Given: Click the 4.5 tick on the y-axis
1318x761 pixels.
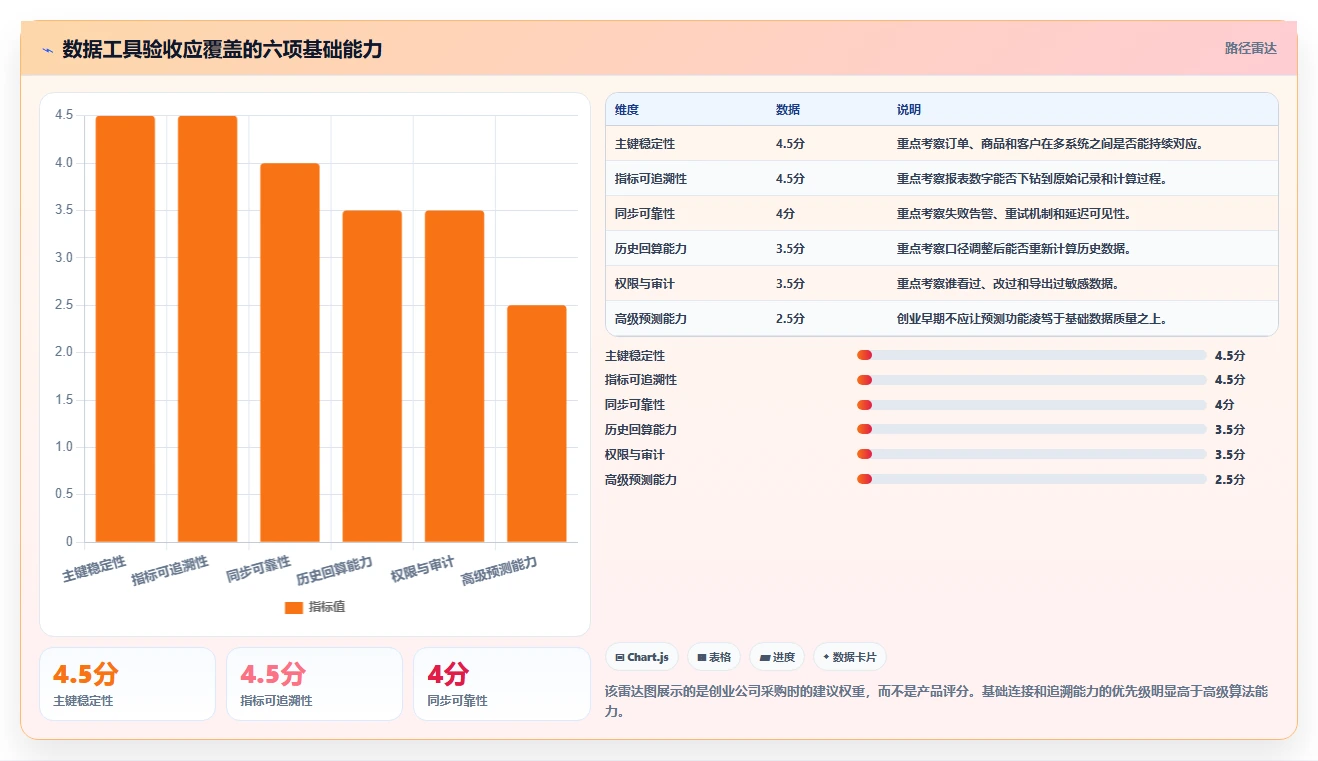Looking at the screenshot, I should pyautogui.click(x=64, y=115).
